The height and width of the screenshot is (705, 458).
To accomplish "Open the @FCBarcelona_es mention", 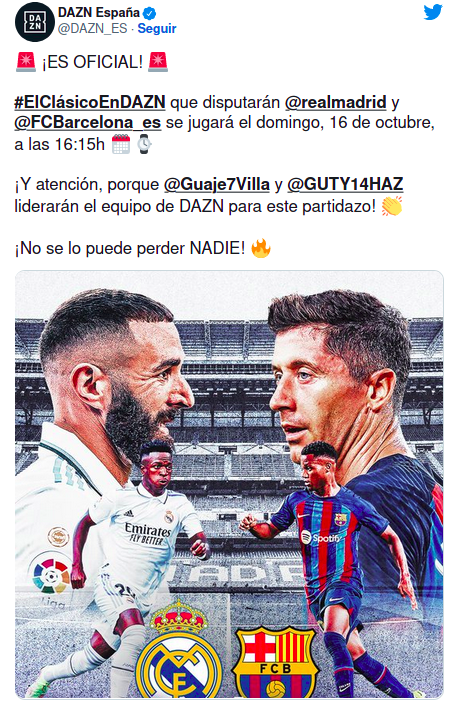I will pyautogui.click(x=88, y=122).
